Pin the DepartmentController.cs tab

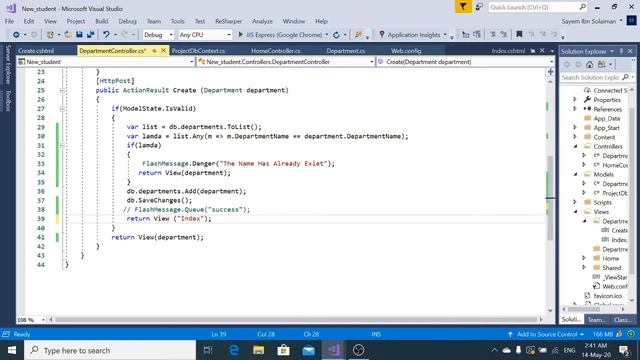coord(154,51)
